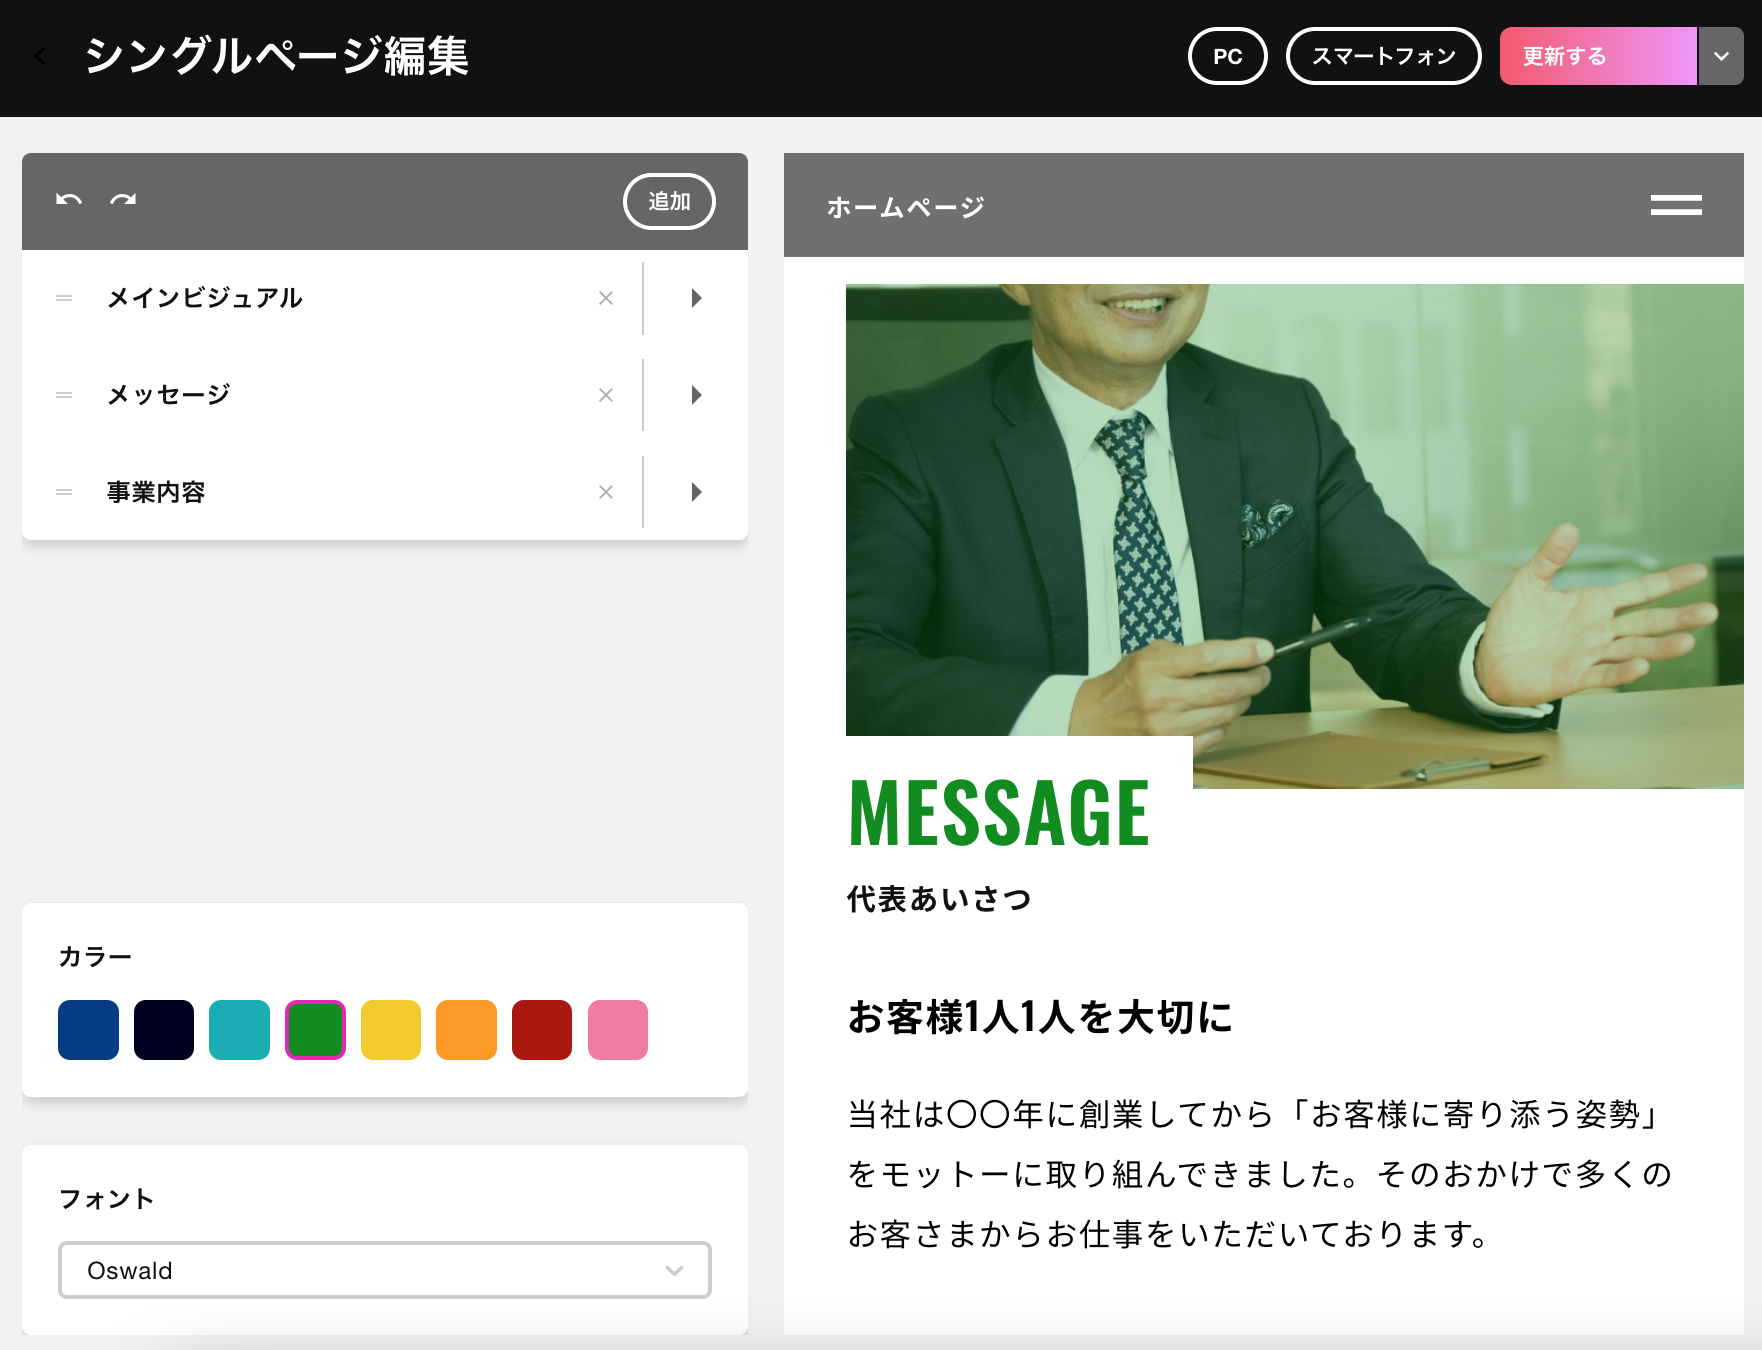The width and height of the screenshot is (1762, 1350).
Task: Click the 更新する button
Action: pos(1598,56)
